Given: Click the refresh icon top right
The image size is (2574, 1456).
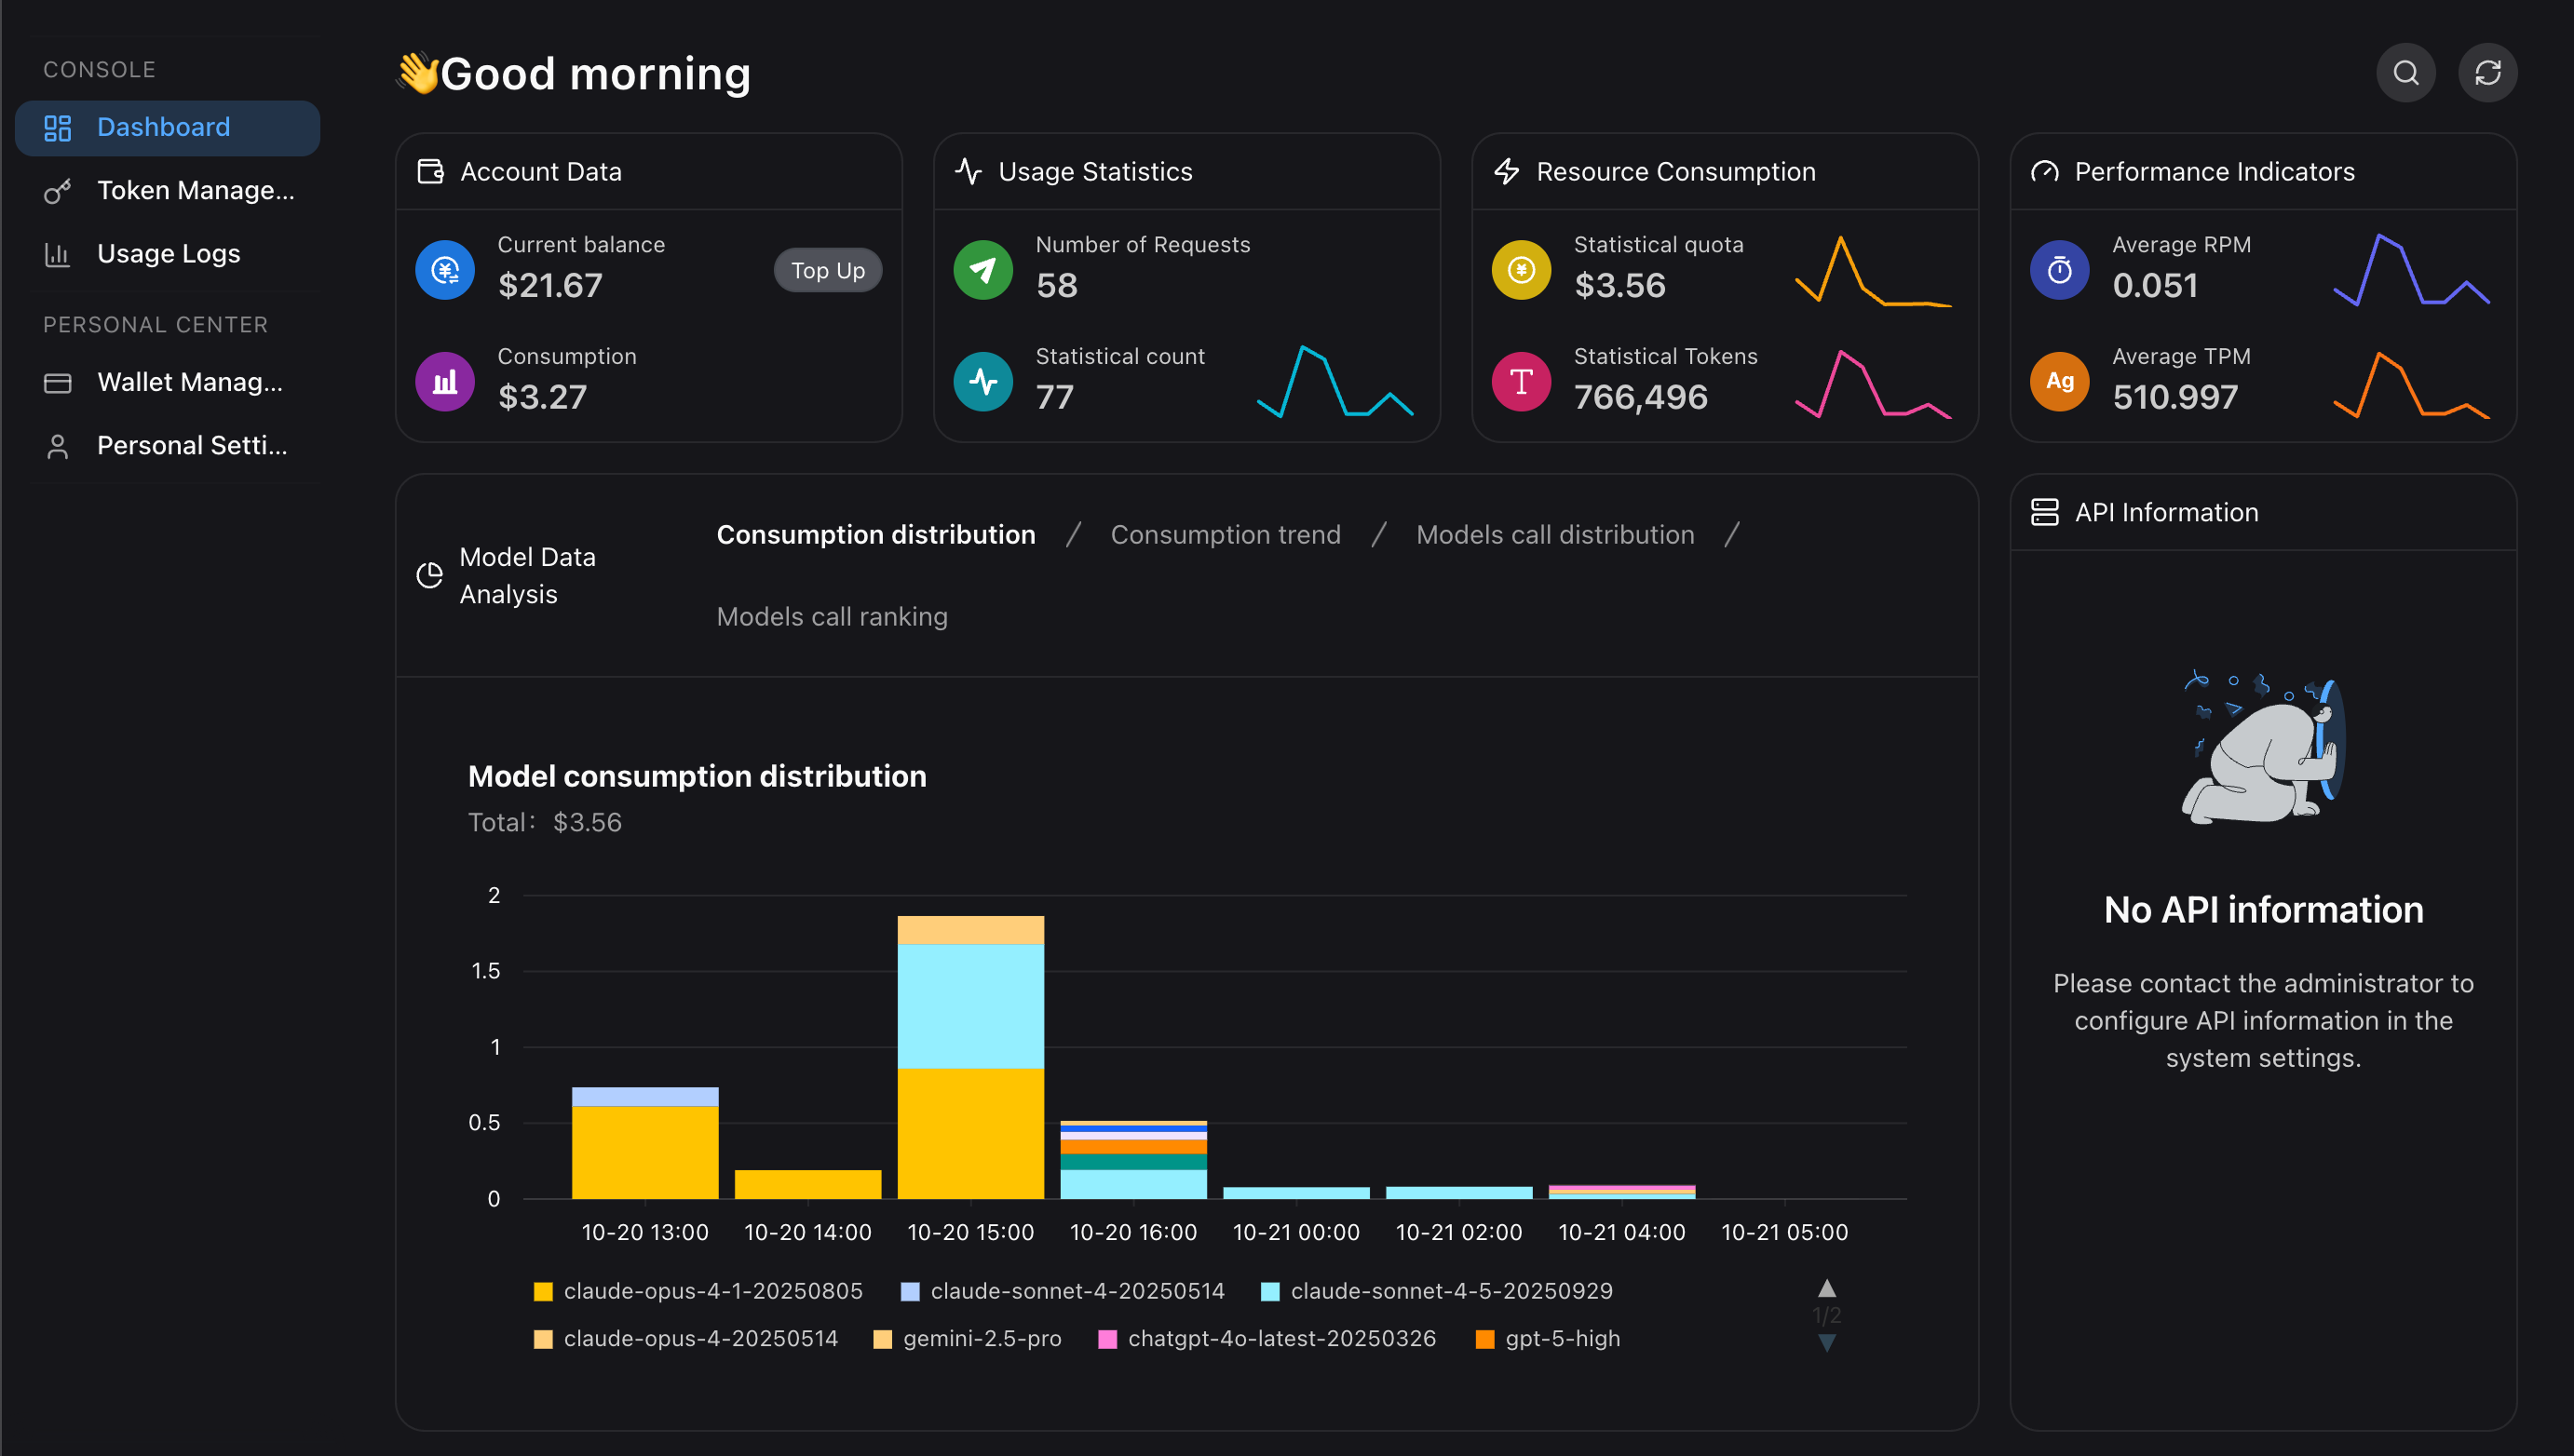Looking at the screenshot, I should [2487, 73].
